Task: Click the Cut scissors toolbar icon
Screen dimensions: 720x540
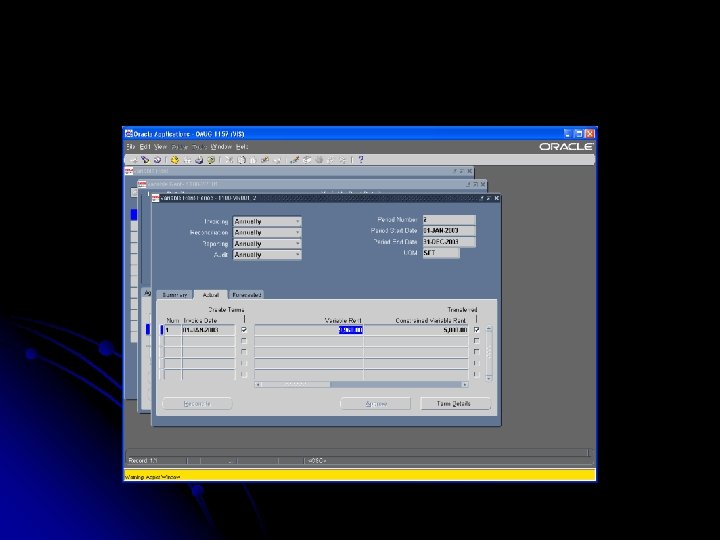Action: 229,160
